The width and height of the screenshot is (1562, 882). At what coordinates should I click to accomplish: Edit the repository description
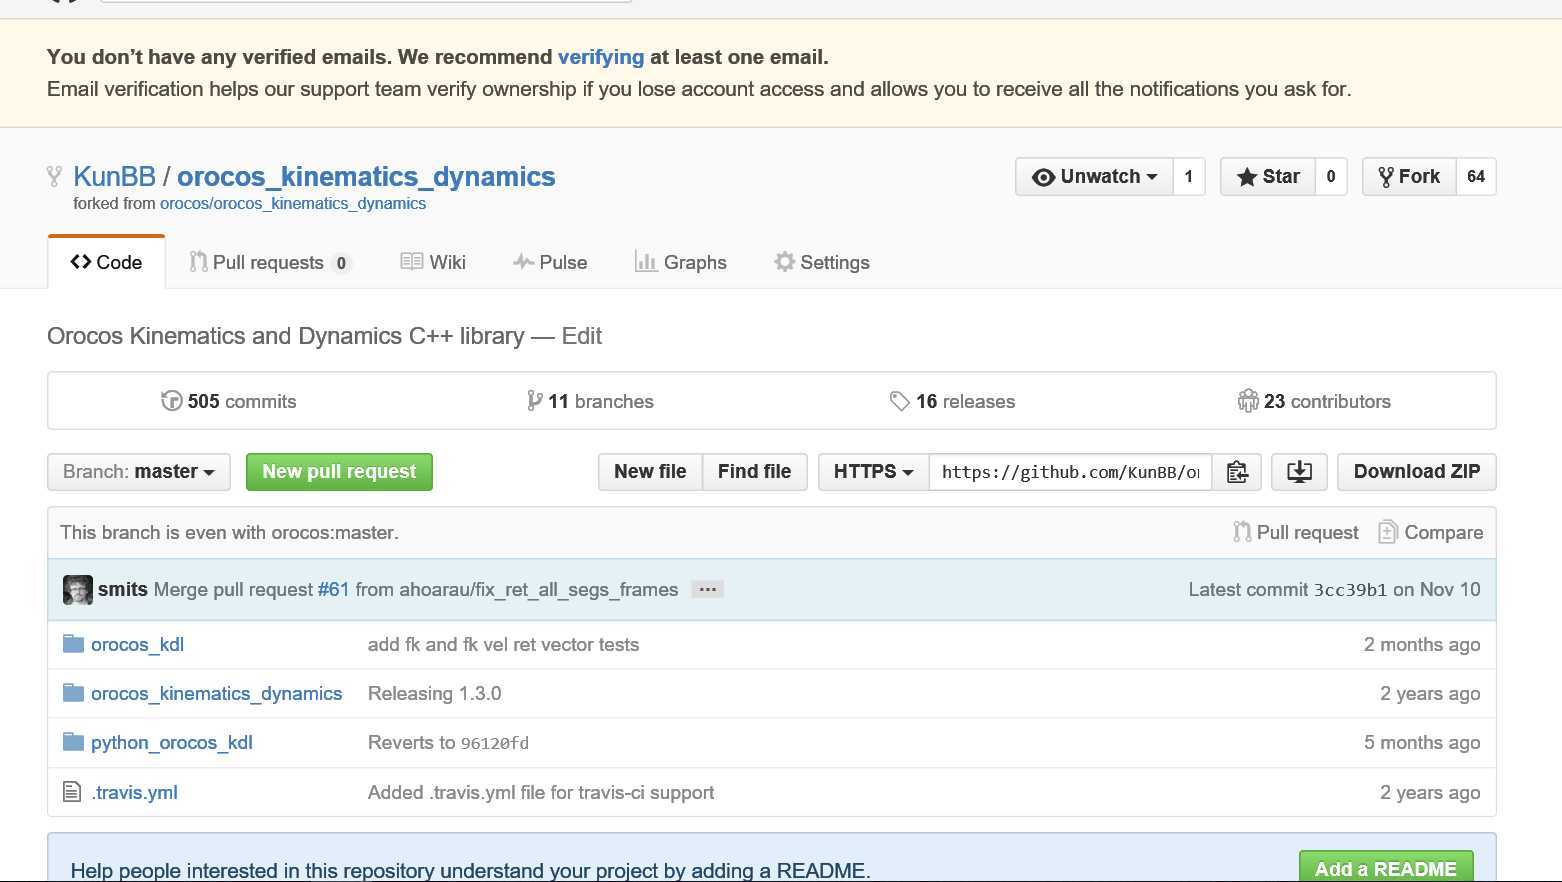tap(582, 336)
